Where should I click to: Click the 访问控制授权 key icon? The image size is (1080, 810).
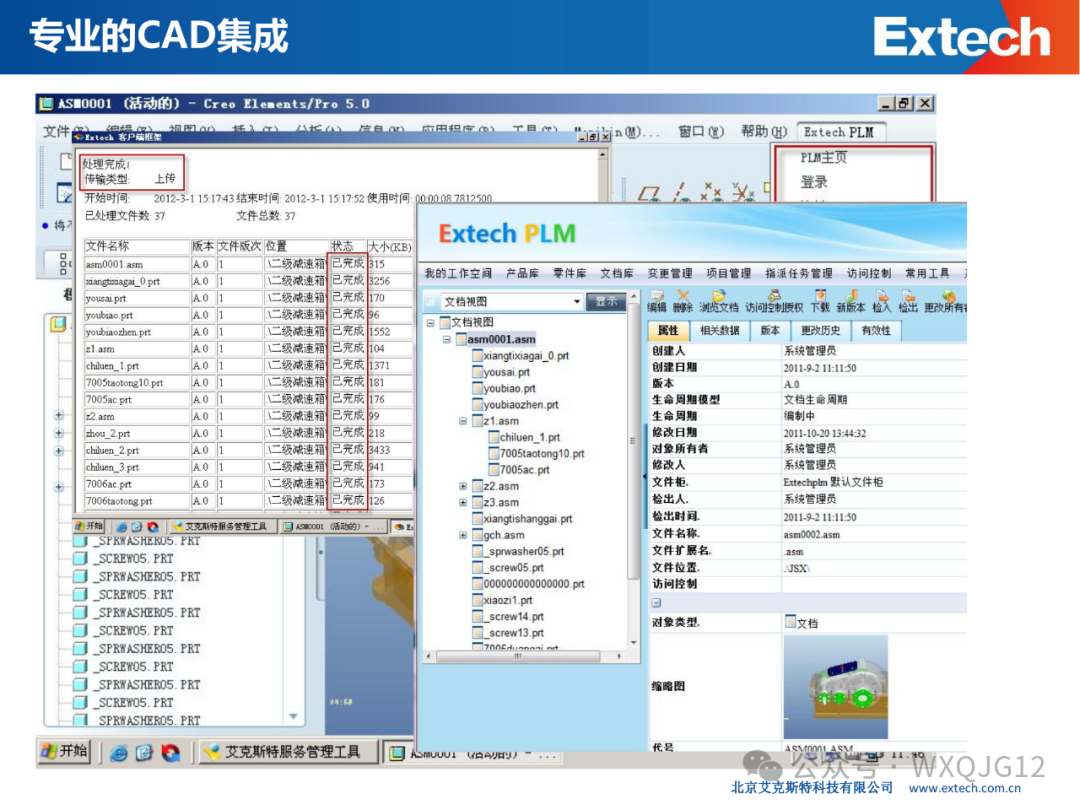click(x=774, y=296)
